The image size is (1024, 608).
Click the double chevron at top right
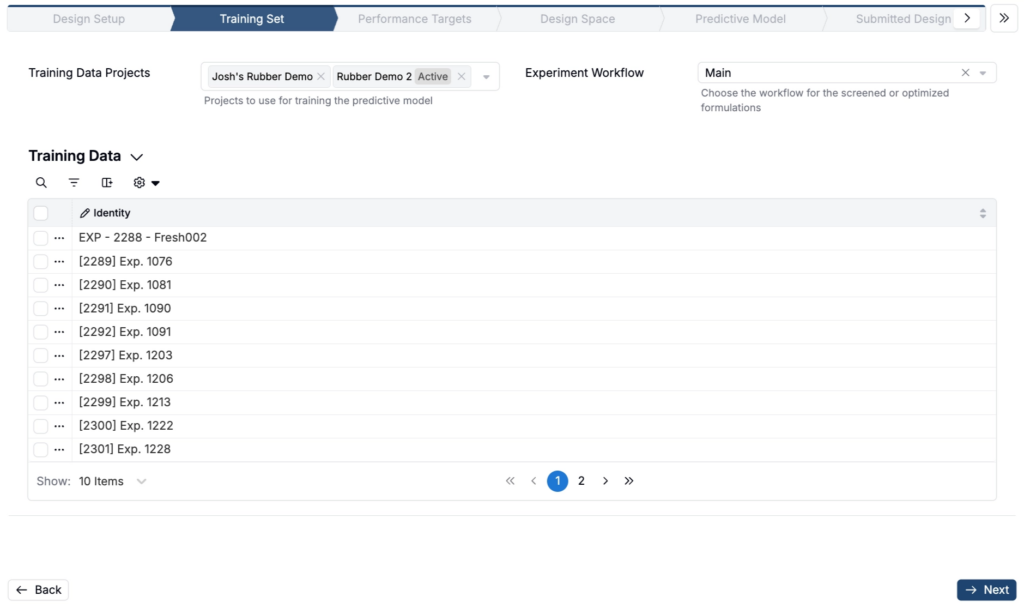coord(1004,18)
